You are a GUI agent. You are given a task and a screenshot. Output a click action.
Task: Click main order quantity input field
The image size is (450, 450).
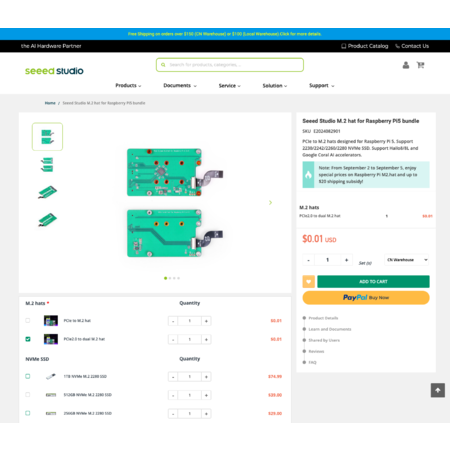tap(327, 260)
